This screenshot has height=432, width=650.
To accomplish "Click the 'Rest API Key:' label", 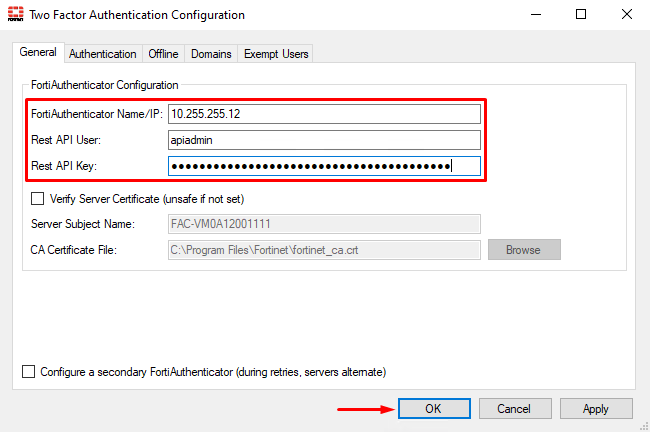I will pos(64,166).
